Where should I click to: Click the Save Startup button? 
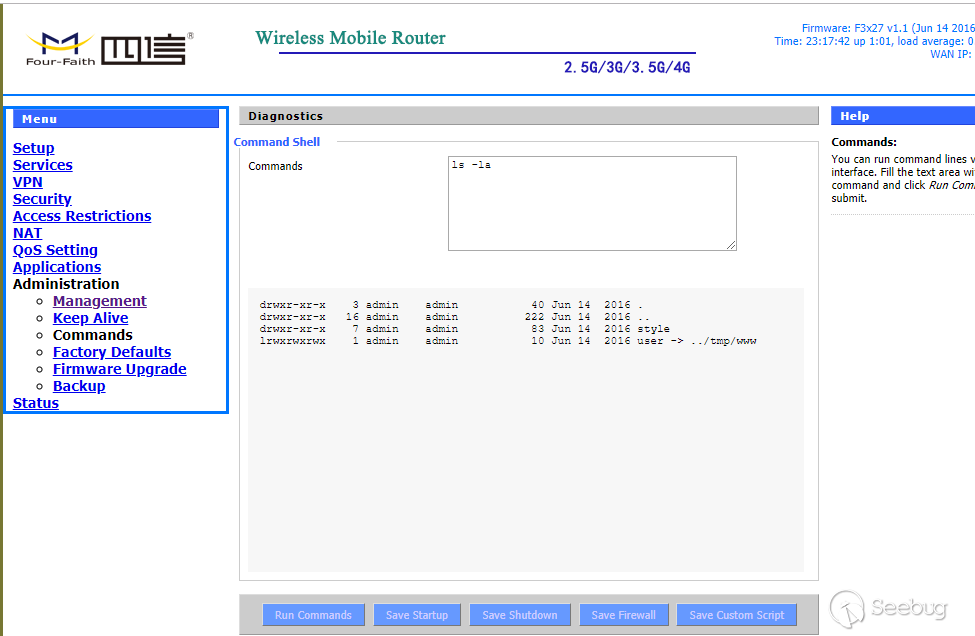417,615
